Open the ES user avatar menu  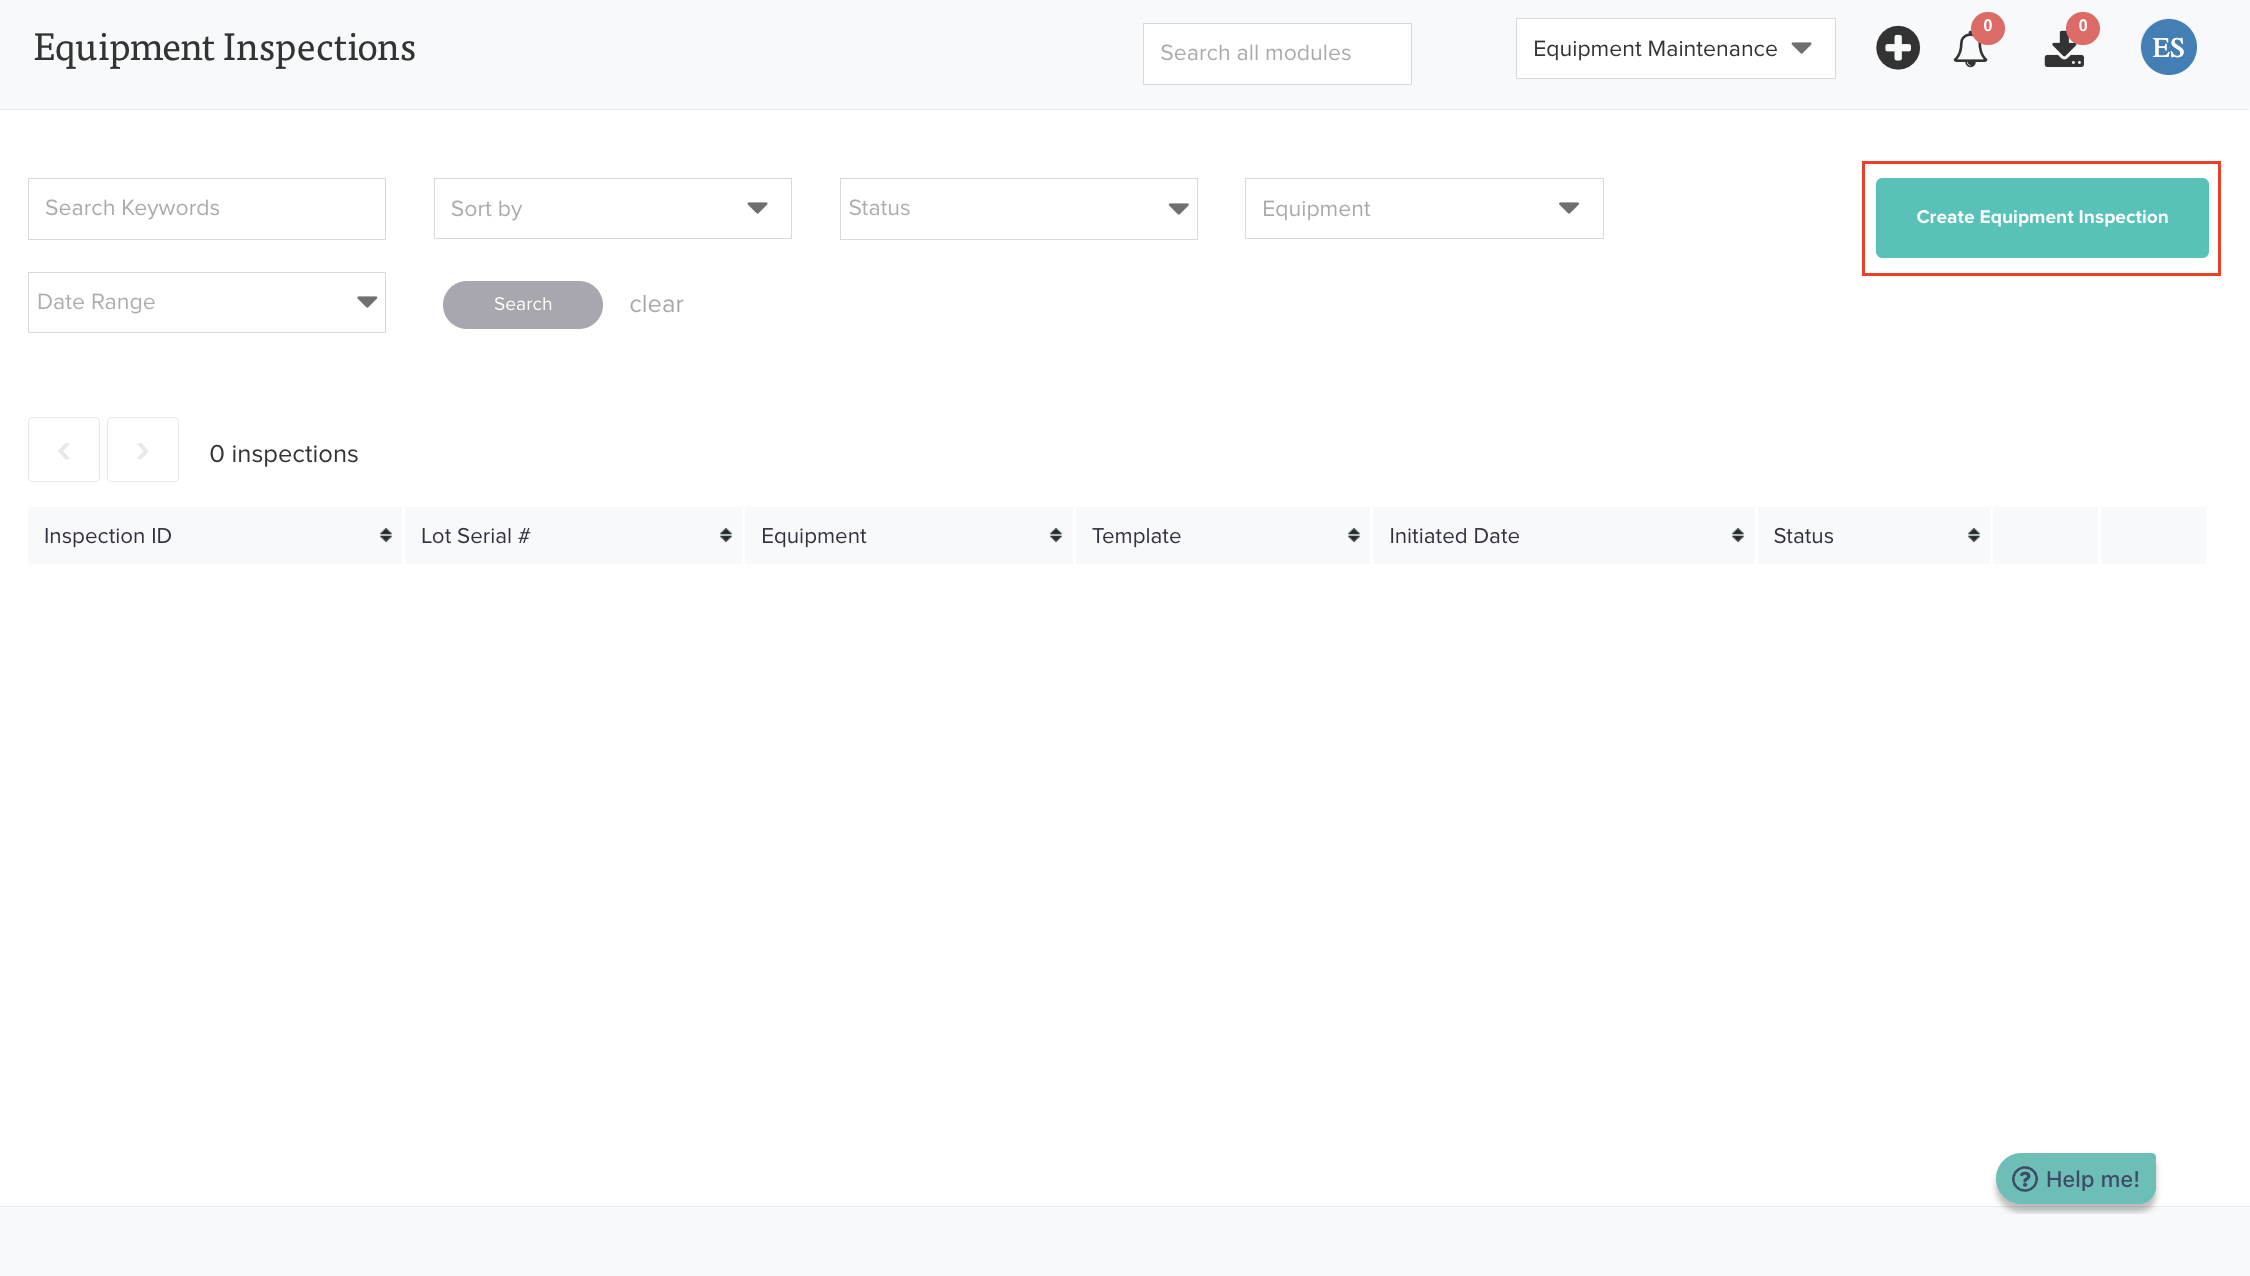point(2168,48)
